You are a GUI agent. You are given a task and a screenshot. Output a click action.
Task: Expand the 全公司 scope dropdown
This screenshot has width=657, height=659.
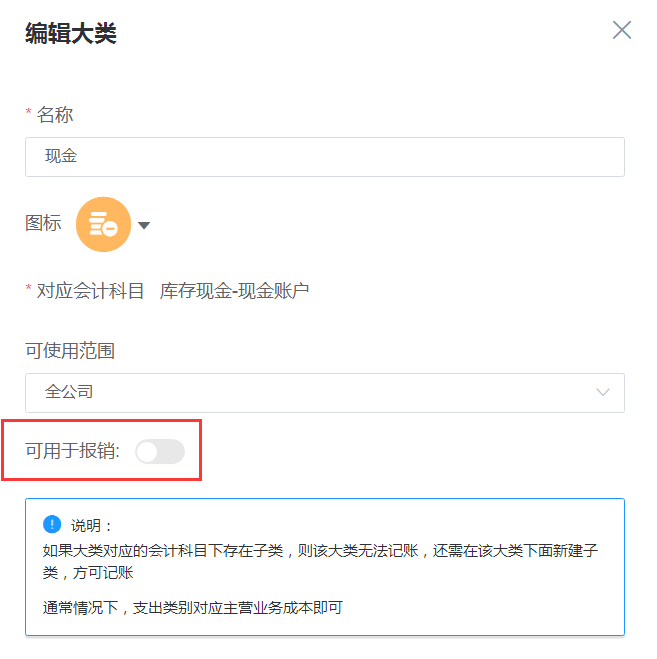(x=325, y=393)
